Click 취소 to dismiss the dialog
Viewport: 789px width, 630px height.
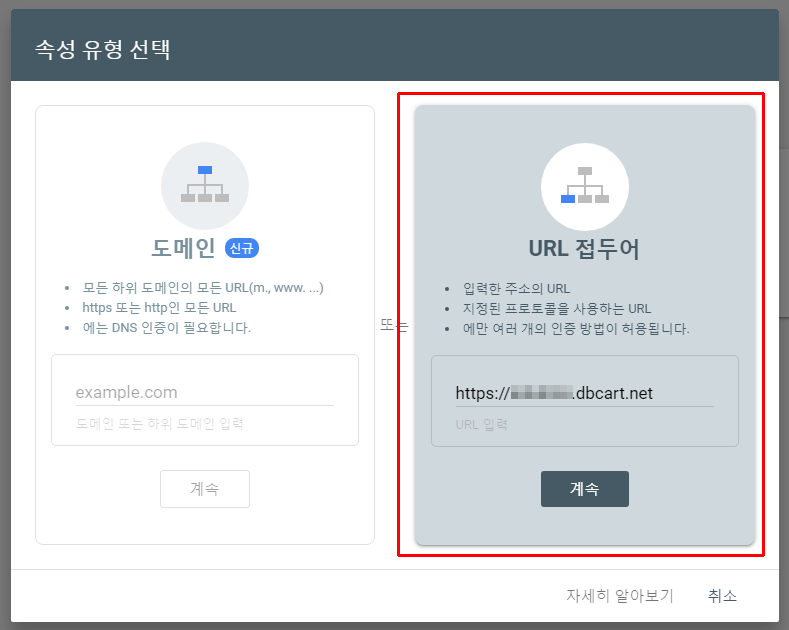722,596
